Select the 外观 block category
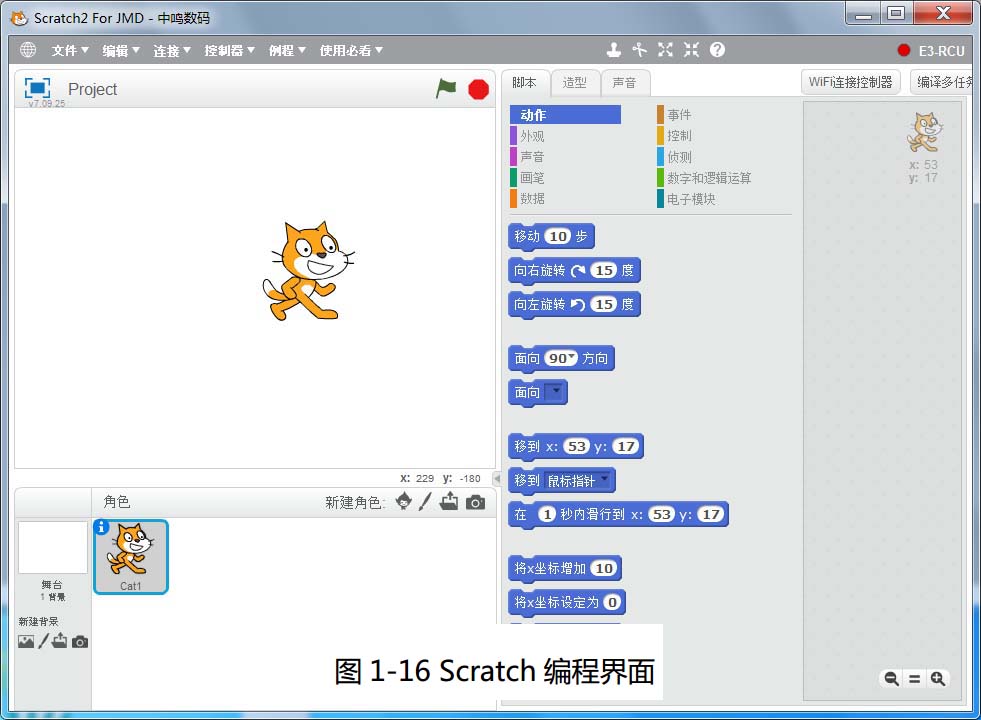The image size is (981, 720). (532, 136)
